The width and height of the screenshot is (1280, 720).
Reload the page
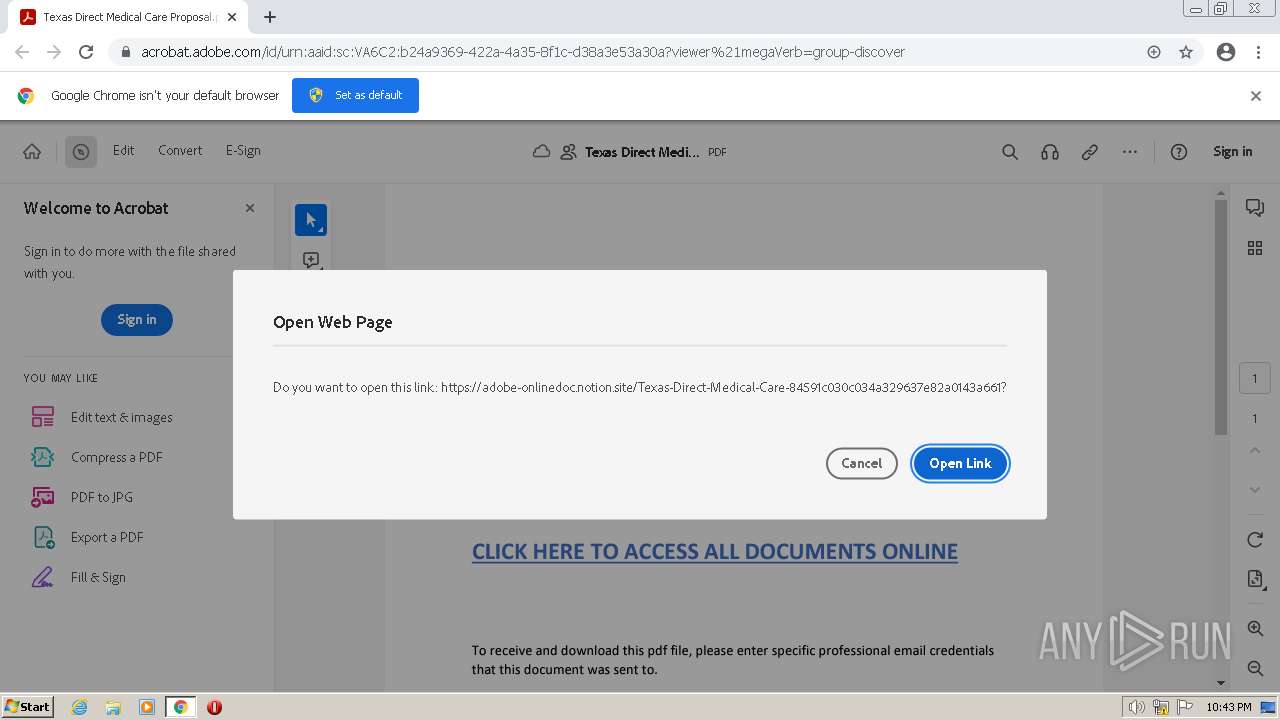(x=86, y=52)
